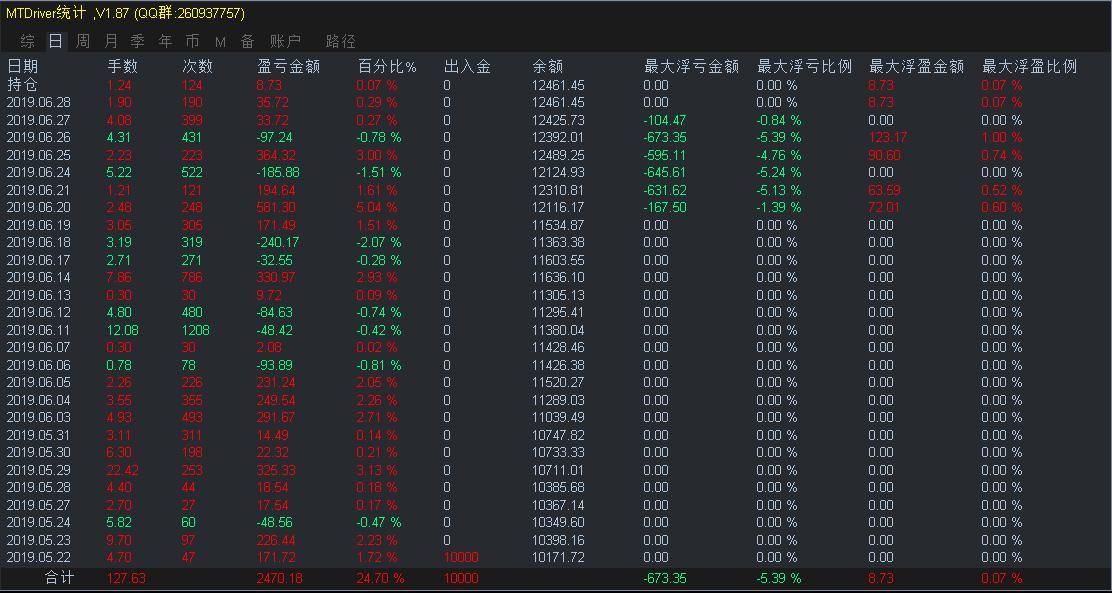Screen dimensions: 1112x593
Task: Click the 合计 total row label
Action: point(59,578)
